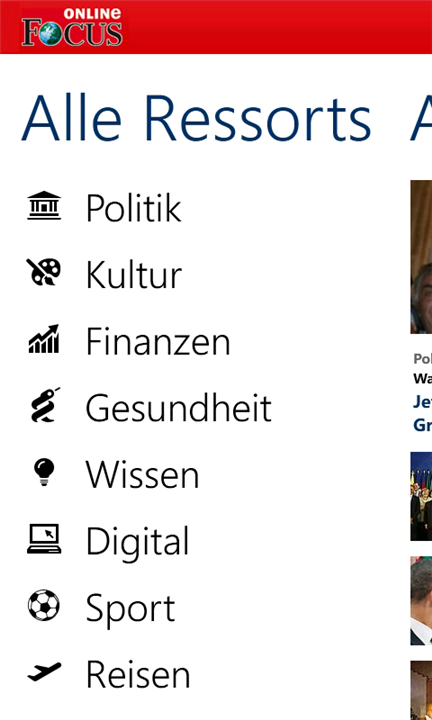Tap the Reisen airplane icon

click(44, 671)
